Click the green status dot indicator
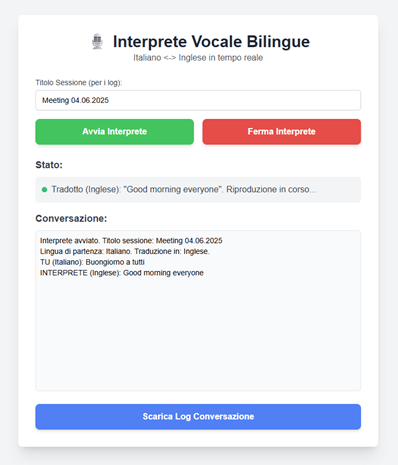 pos(44,190)
